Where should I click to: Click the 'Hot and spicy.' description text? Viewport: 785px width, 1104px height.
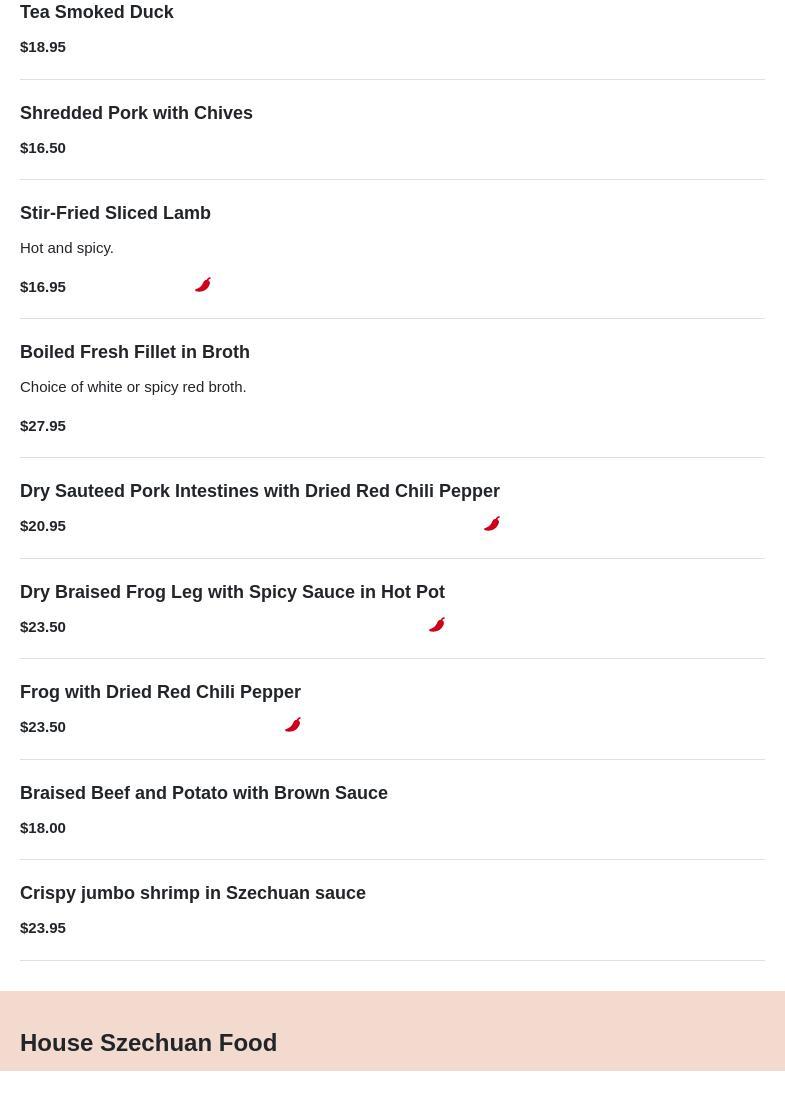coord(67,247)
